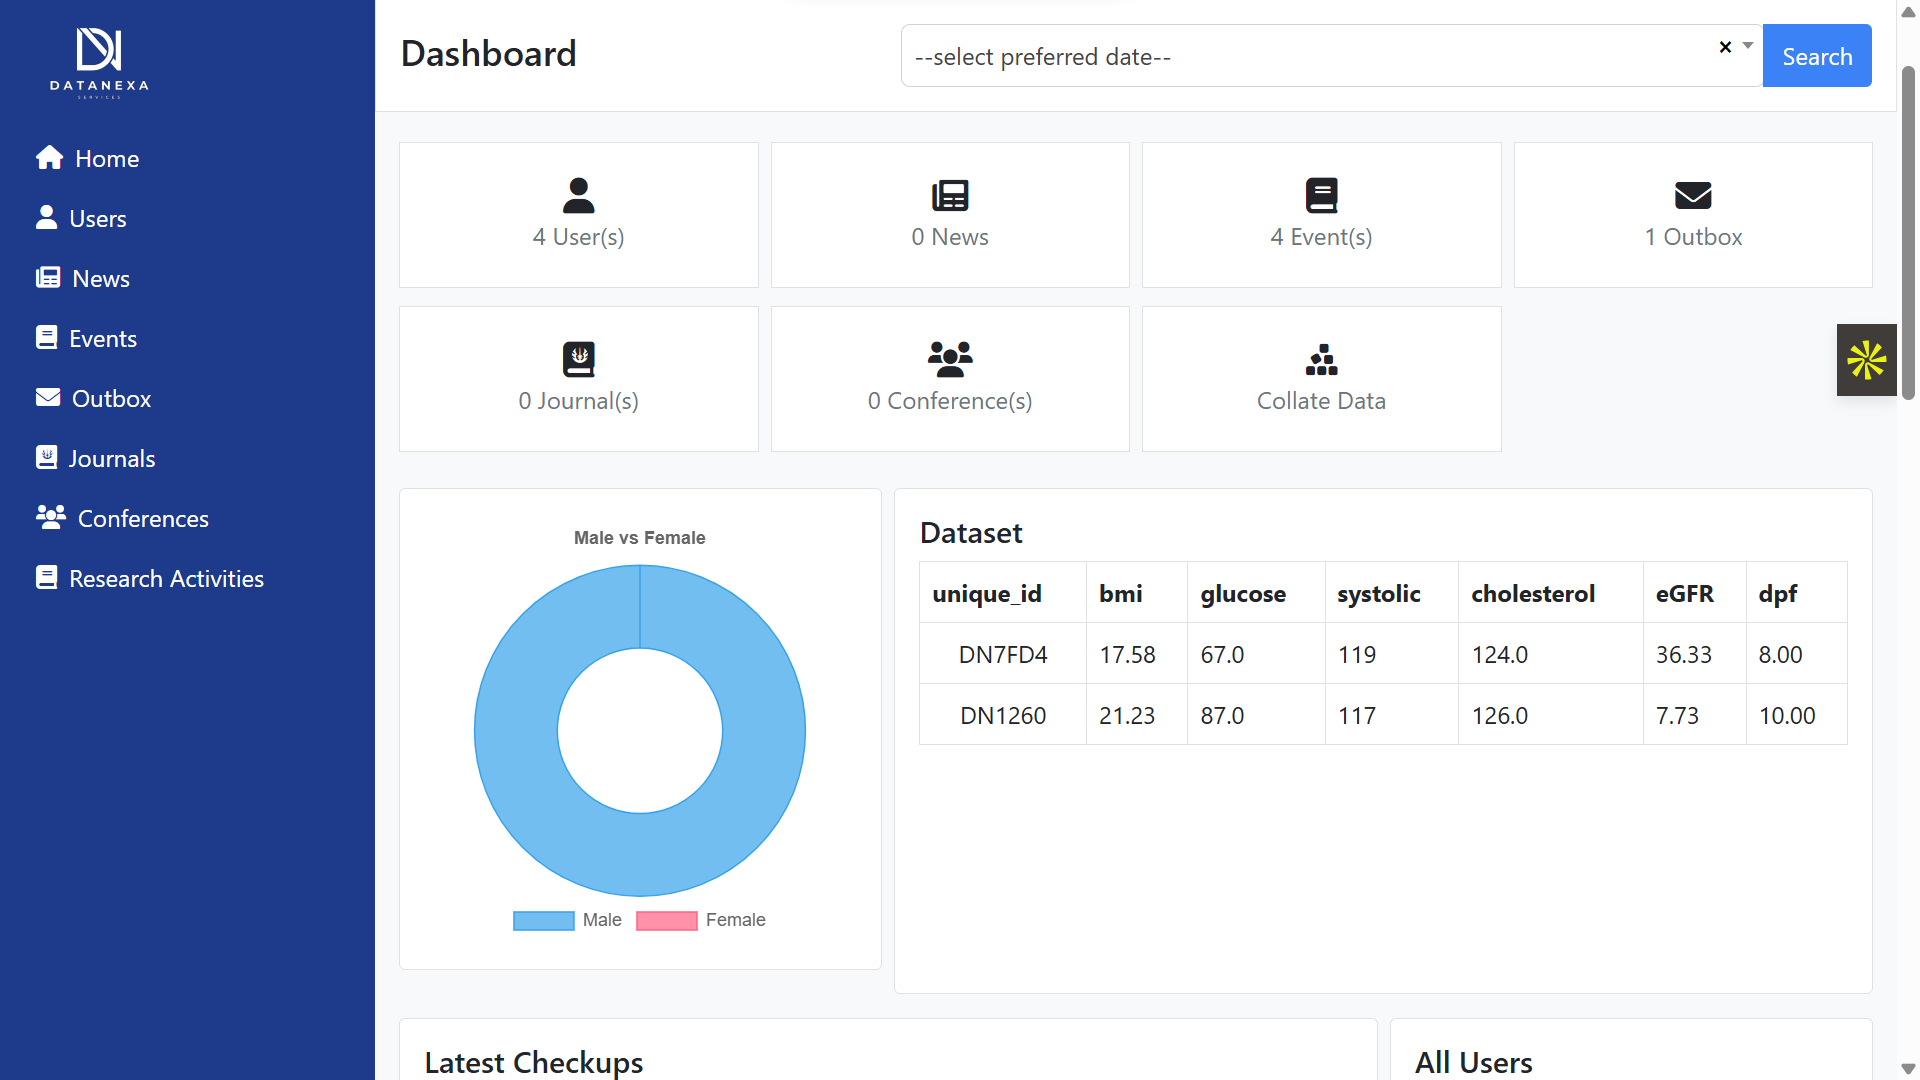Click the book icon on 4 Event(s) card
Viewport: 1920px width, 1080px height.
(x=1321, y=195)
